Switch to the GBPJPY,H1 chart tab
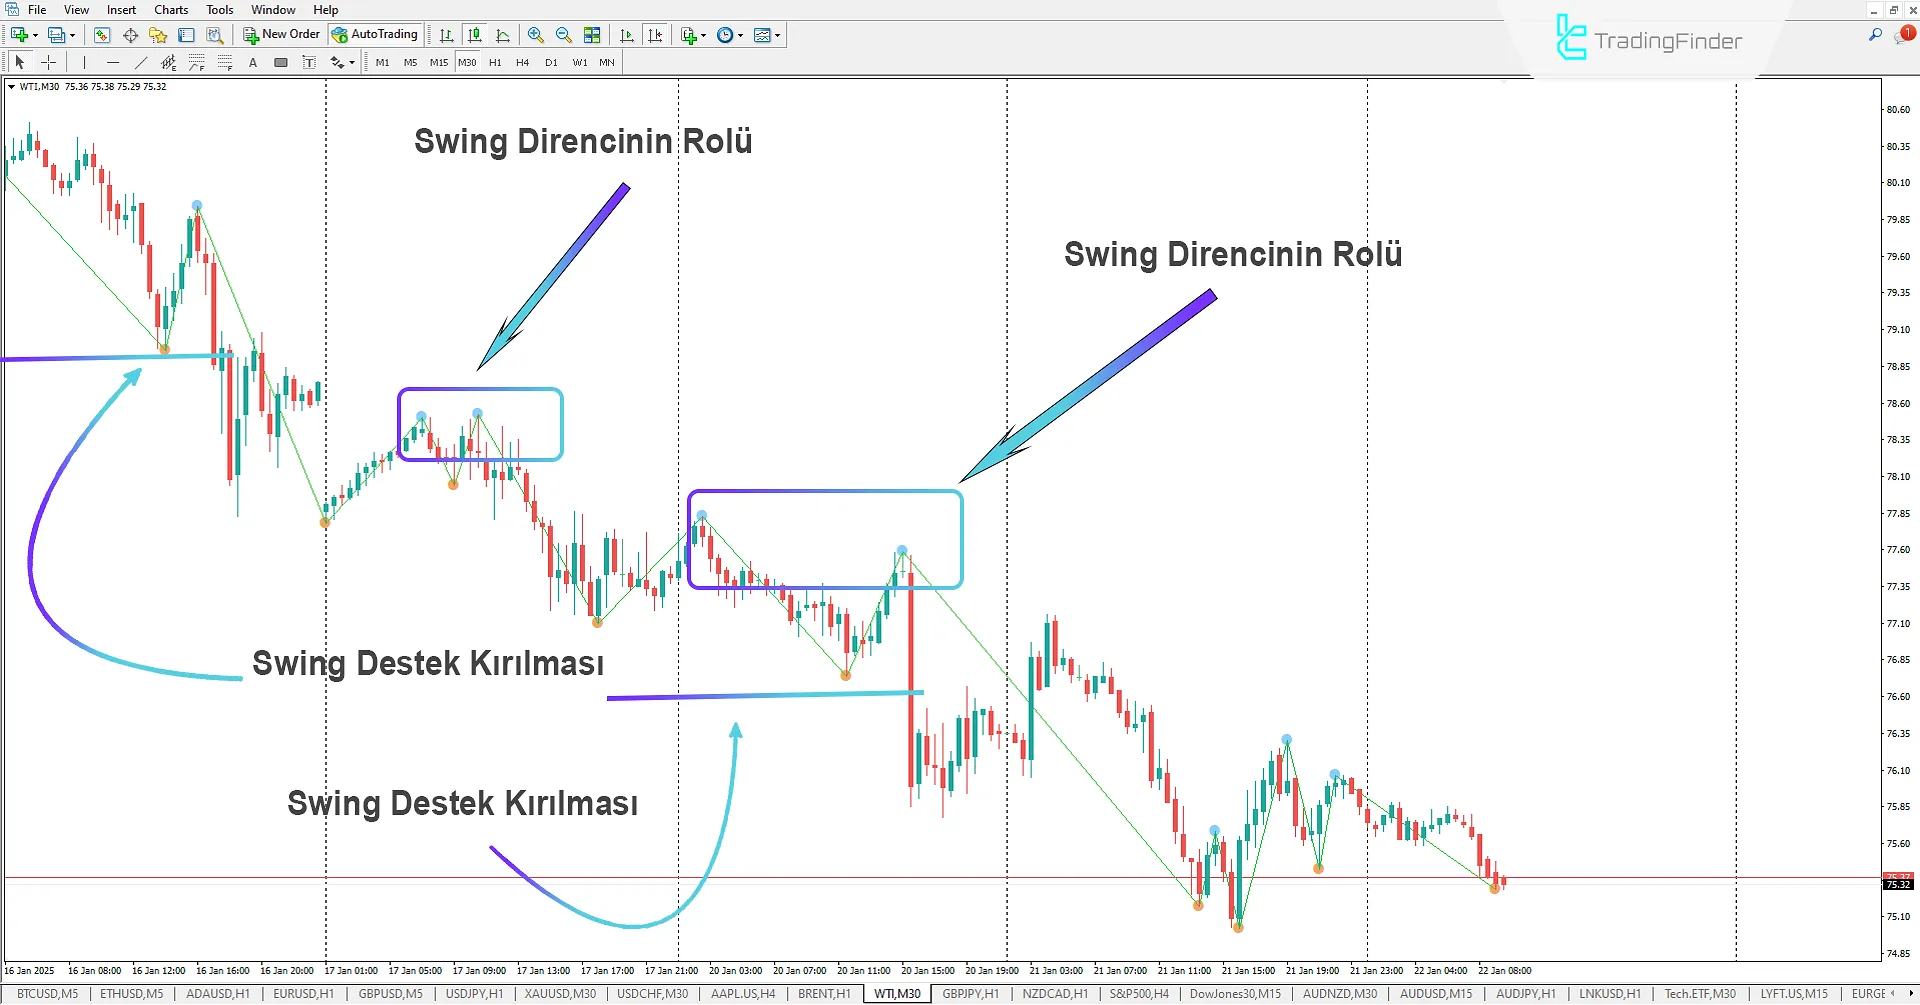1920x1005 pixels. pyautogui.click(x=970, y=994)
